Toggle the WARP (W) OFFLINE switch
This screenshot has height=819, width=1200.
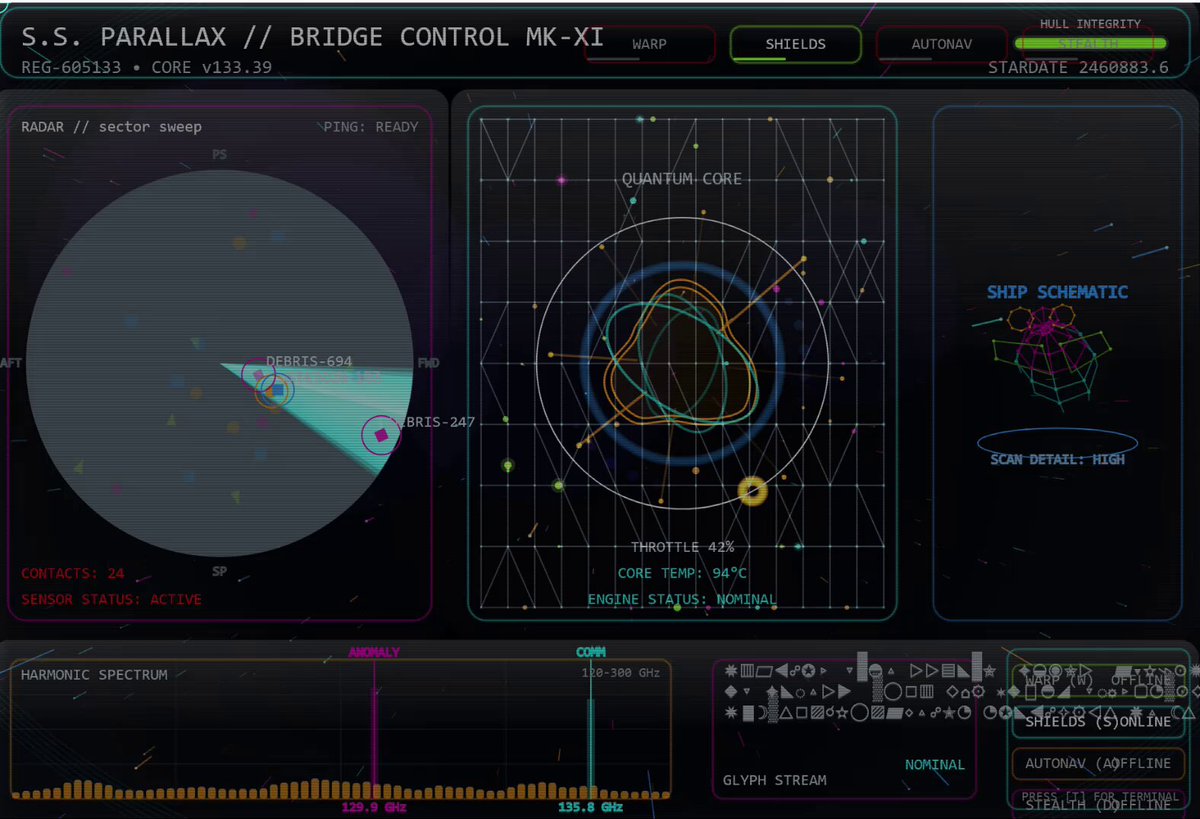tap(1098, 680)
